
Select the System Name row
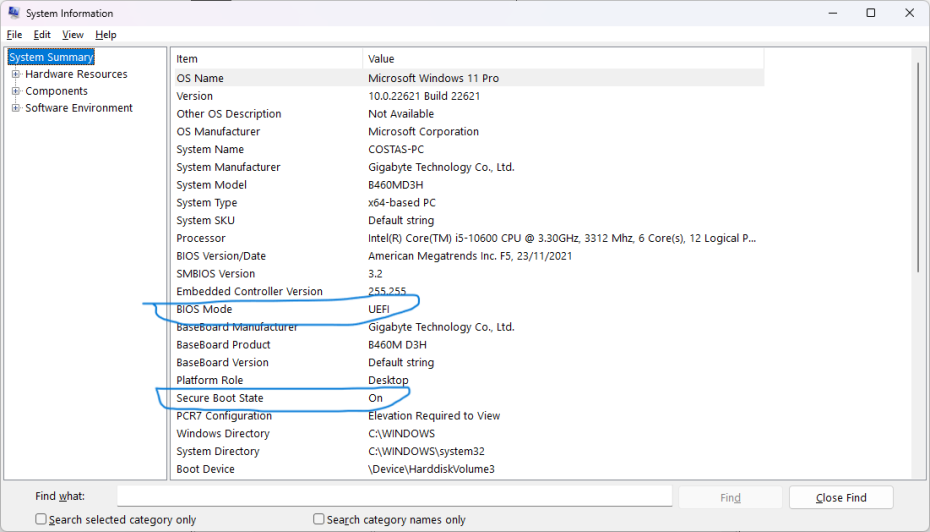(468, 149)
